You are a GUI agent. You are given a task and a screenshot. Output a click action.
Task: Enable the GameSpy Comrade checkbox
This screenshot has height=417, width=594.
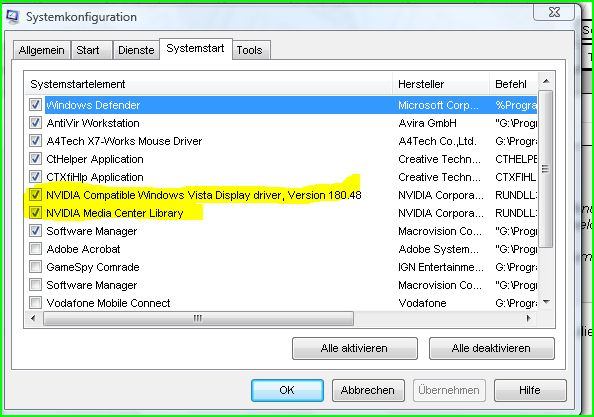pos(35,267)
